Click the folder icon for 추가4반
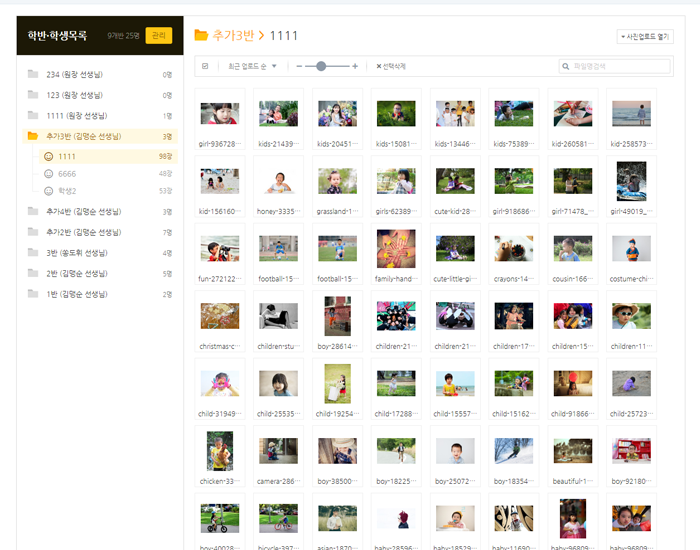Viewport: 700px width, 550px height. tap(33, 211)
